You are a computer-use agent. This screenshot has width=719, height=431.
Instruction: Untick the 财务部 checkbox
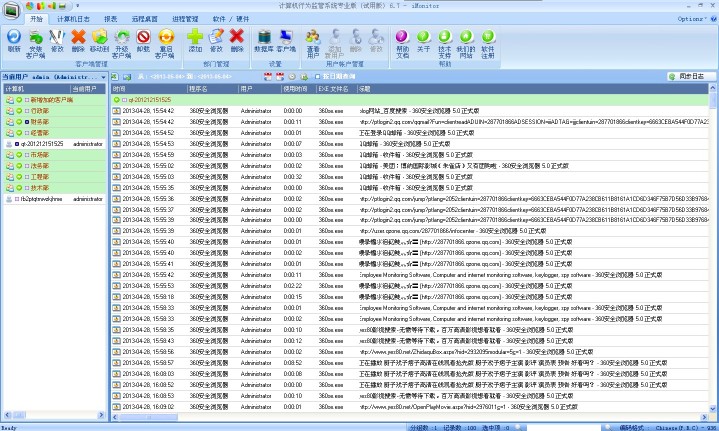(27, 122)
